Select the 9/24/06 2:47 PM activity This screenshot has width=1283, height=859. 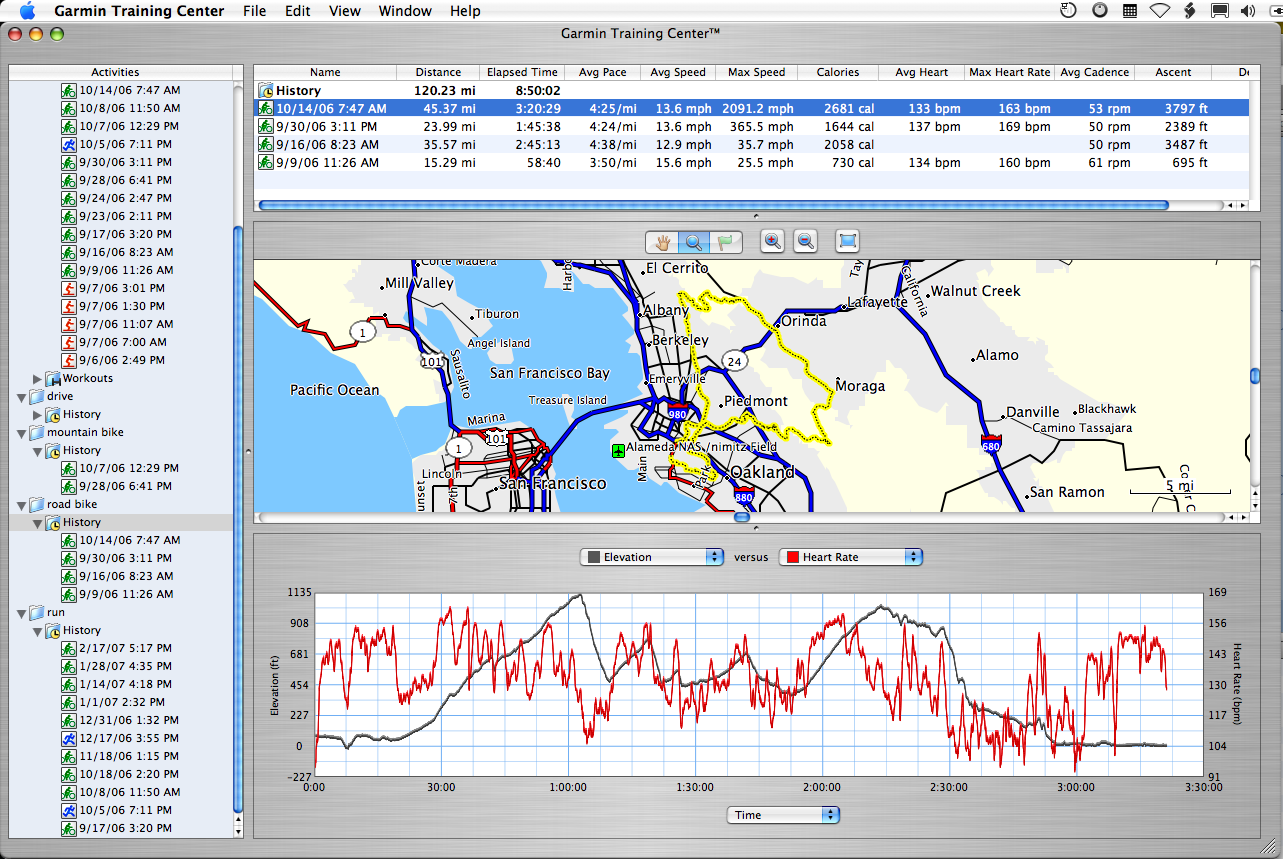125,198
